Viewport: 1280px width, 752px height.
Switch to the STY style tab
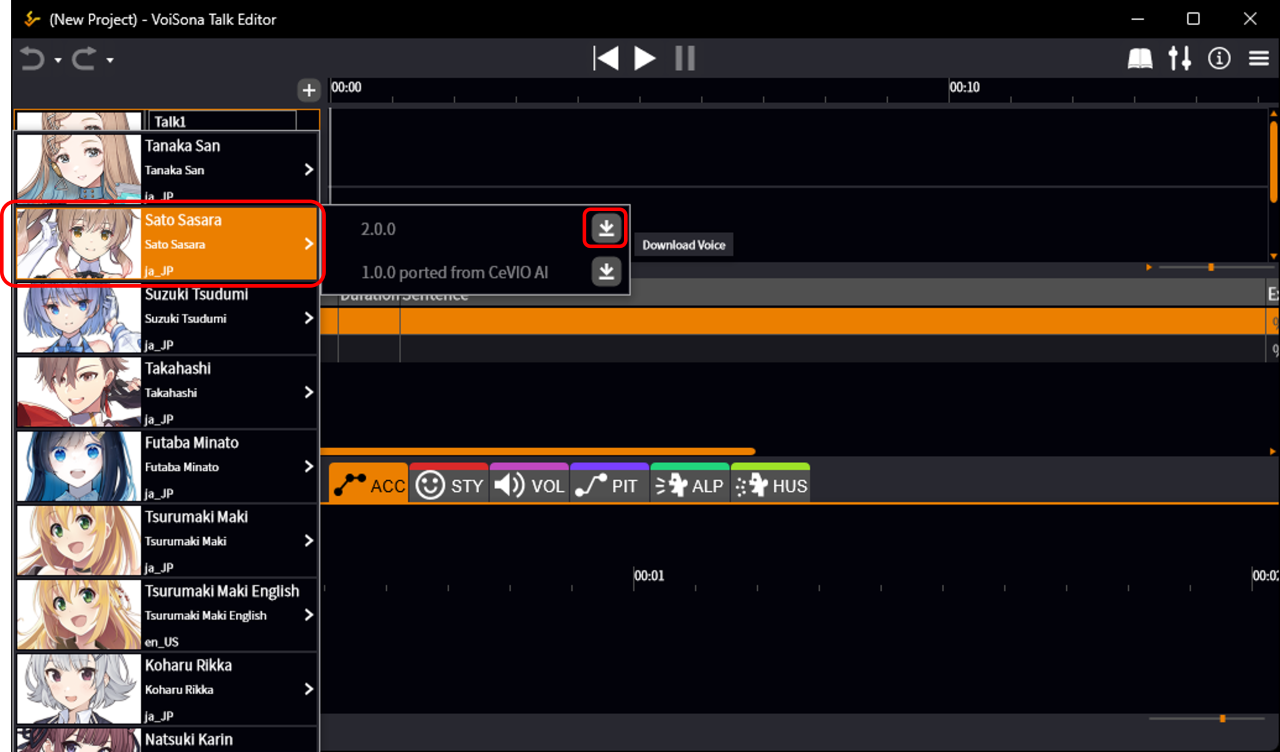click(449, 484)
